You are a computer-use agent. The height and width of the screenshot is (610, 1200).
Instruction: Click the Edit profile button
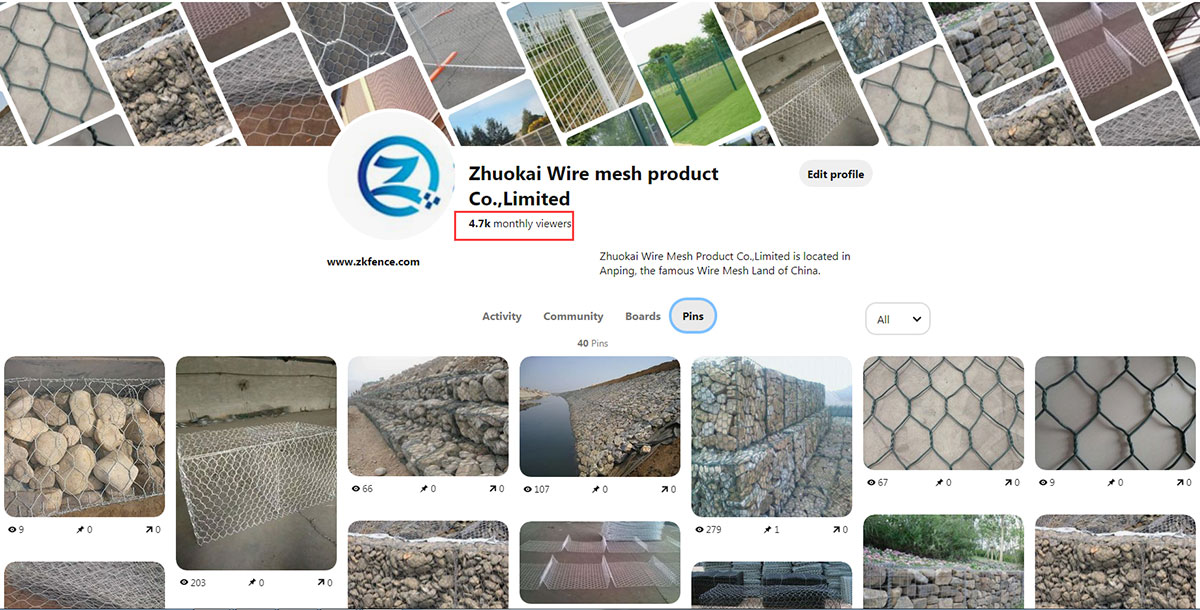(x=836, y=174)
